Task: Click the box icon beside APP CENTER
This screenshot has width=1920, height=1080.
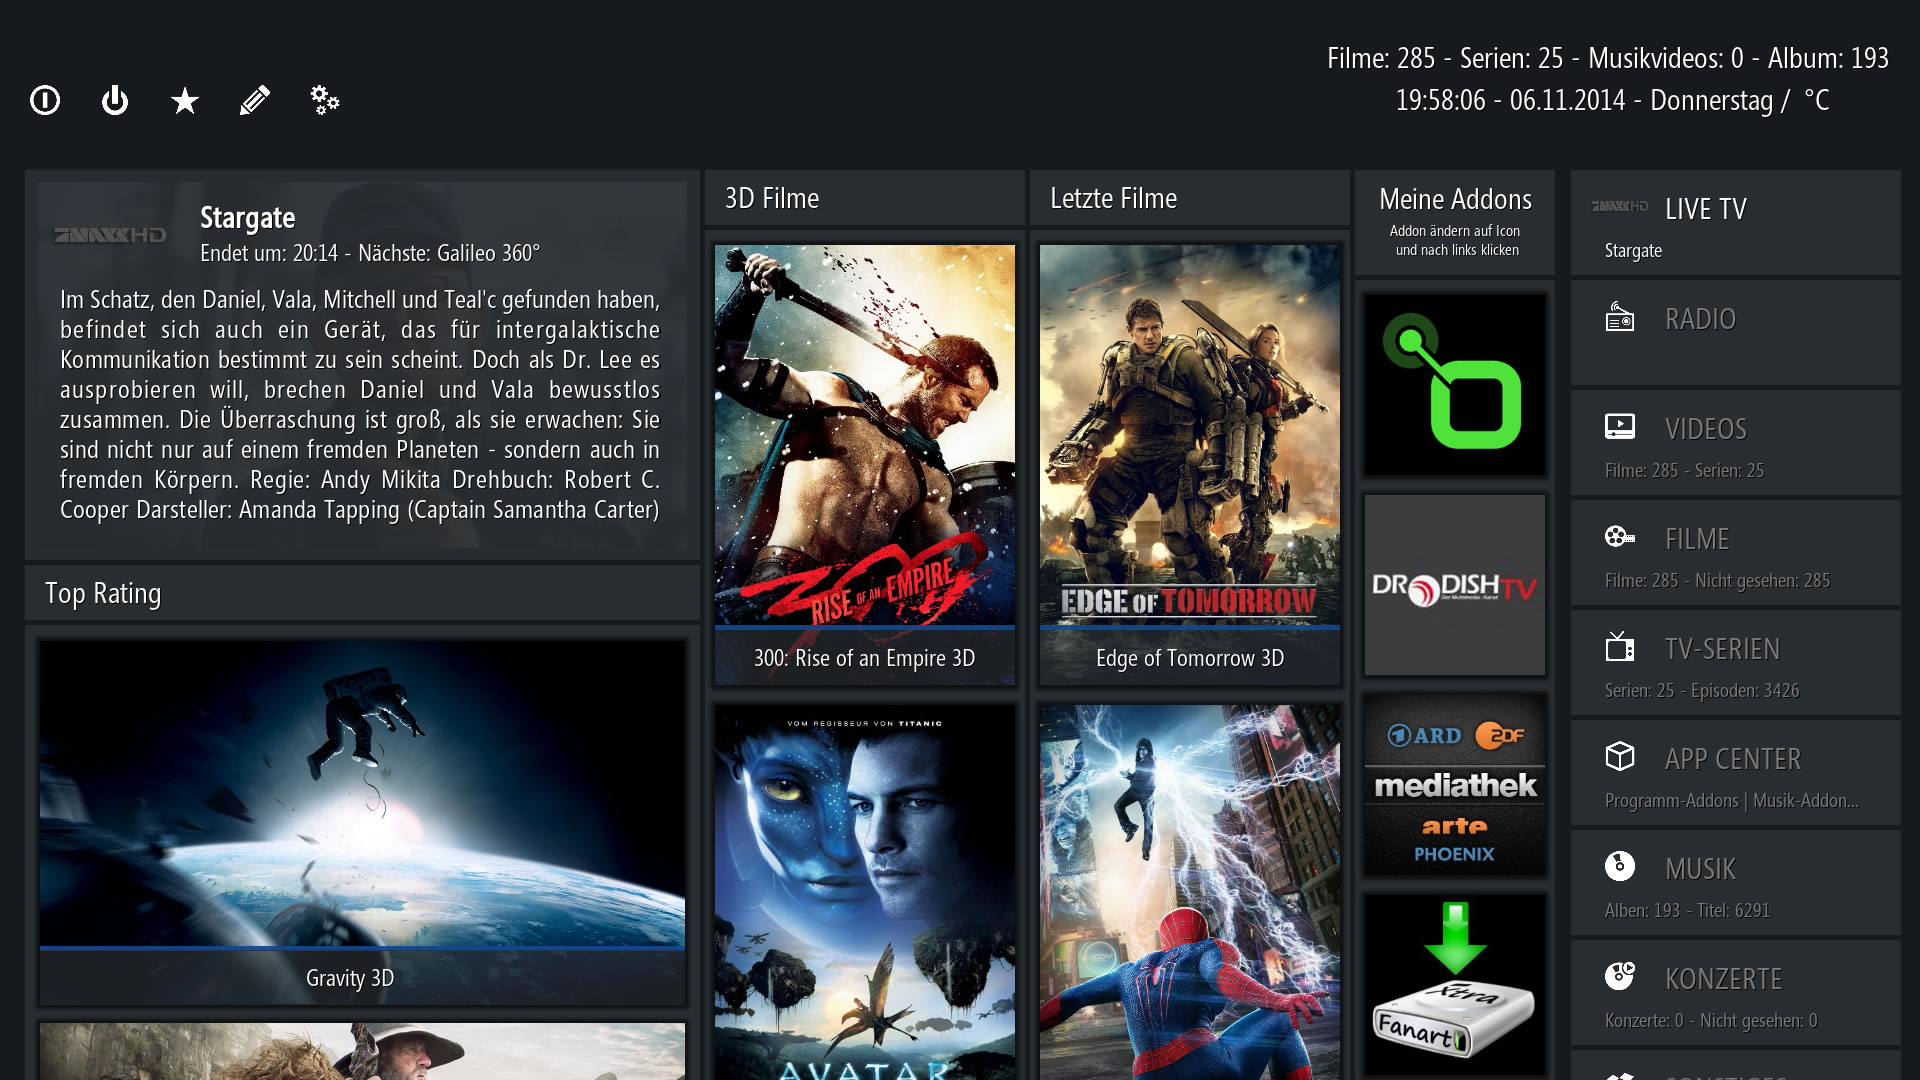Action: [x=1620, y=756]
